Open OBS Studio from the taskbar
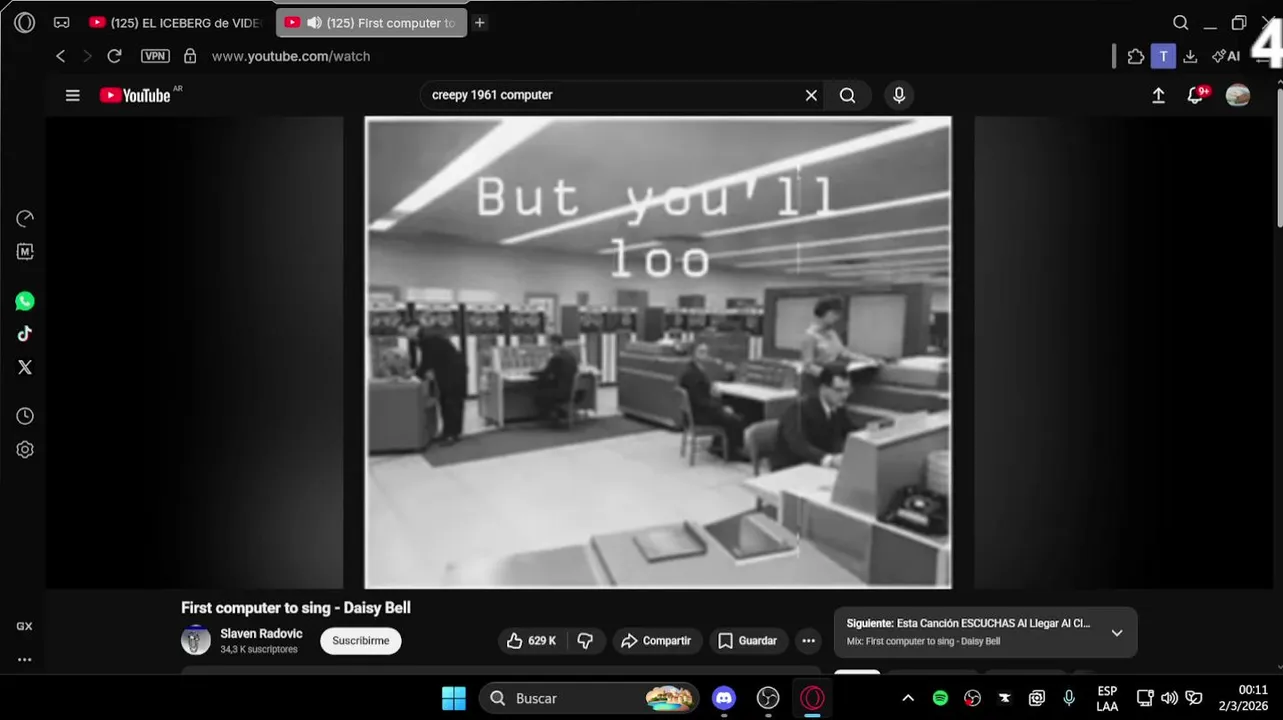The height and width of the screenshot is (720, 1283). [x=768, y=698]
